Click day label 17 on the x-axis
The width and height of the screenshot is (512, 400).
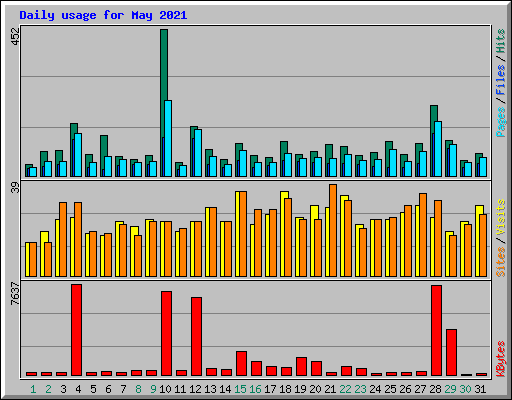pyautogui.click(x=270, y=389)
